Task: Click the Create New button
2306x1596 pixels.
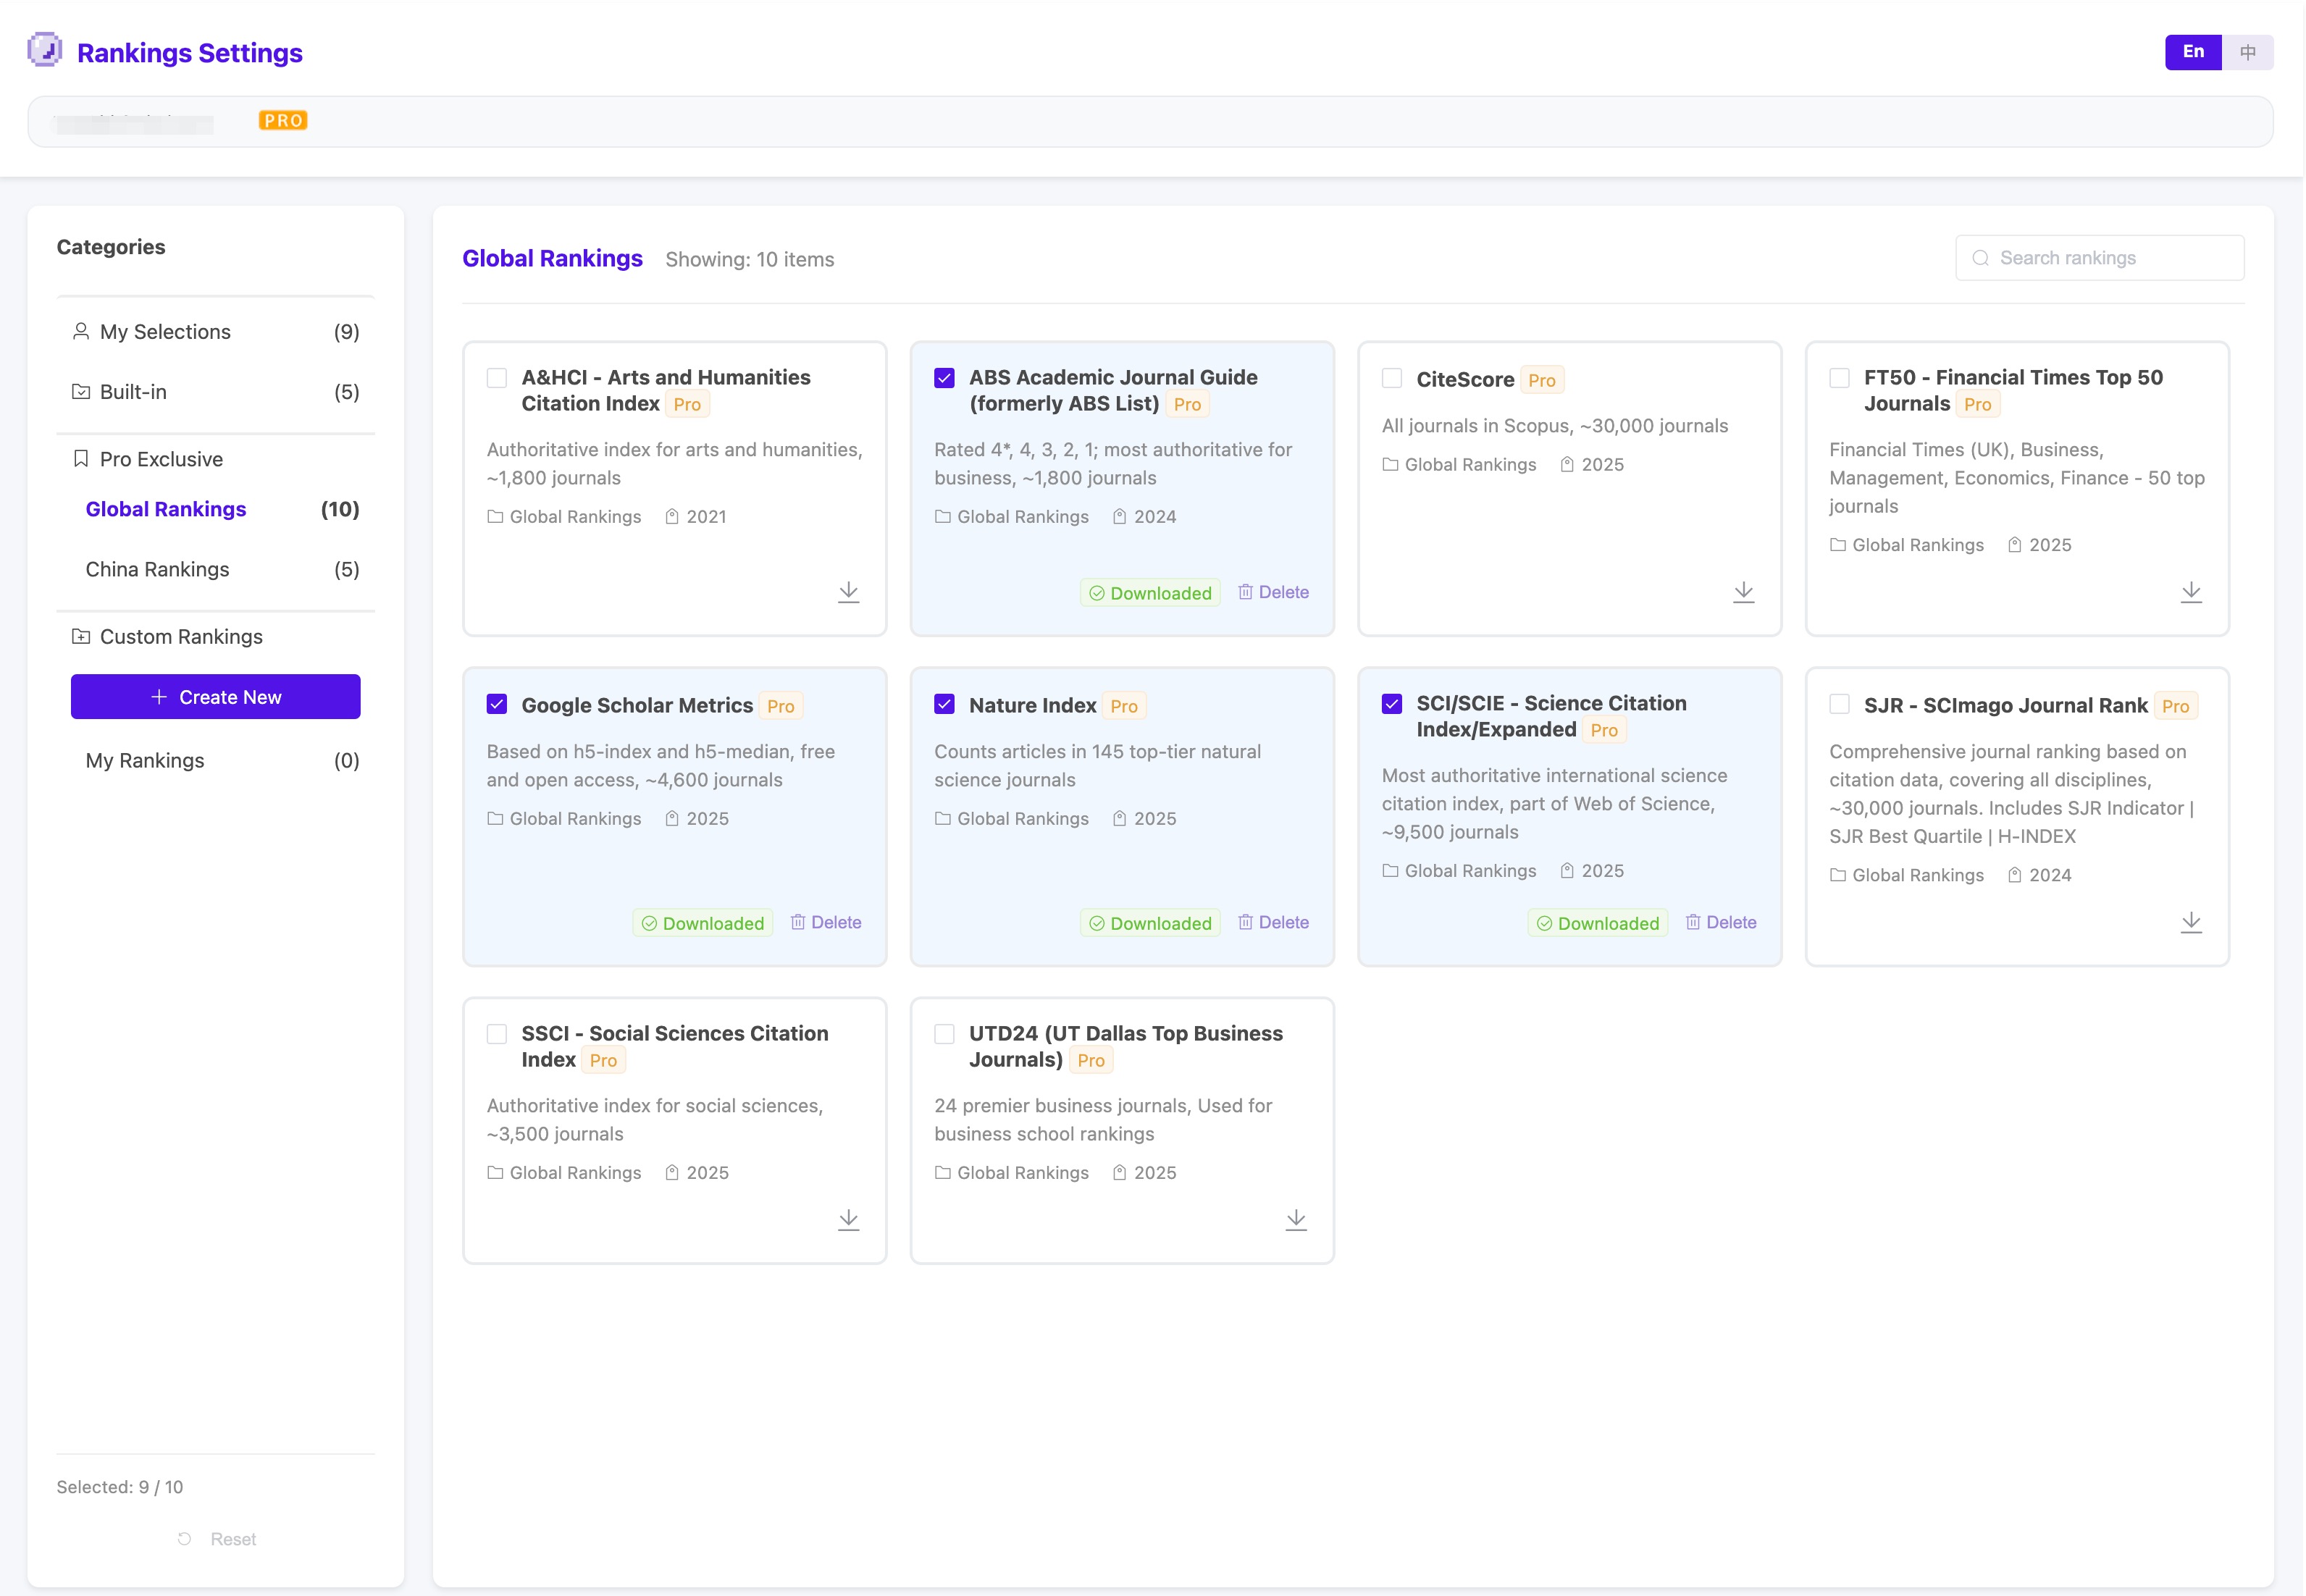Action: 215,697
